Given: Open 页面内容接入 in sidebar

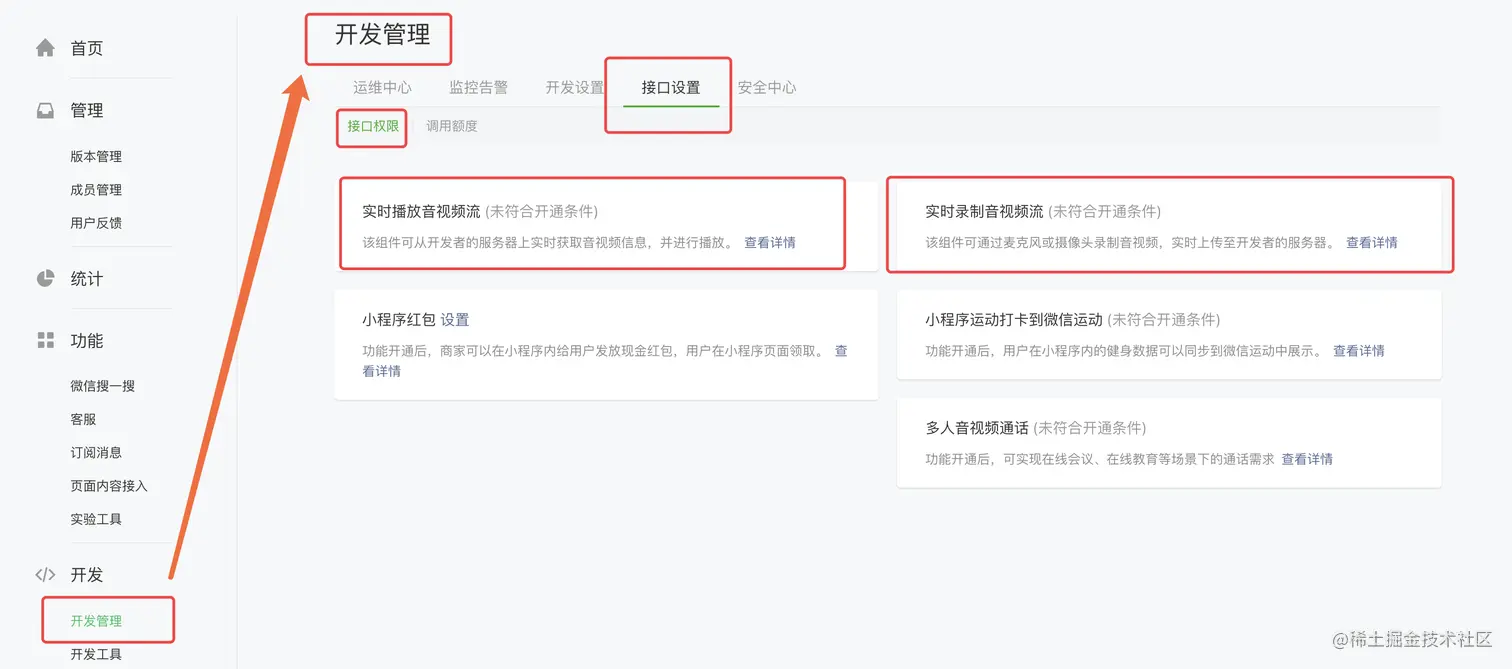Looking at the screenshot, I should 109,486.
